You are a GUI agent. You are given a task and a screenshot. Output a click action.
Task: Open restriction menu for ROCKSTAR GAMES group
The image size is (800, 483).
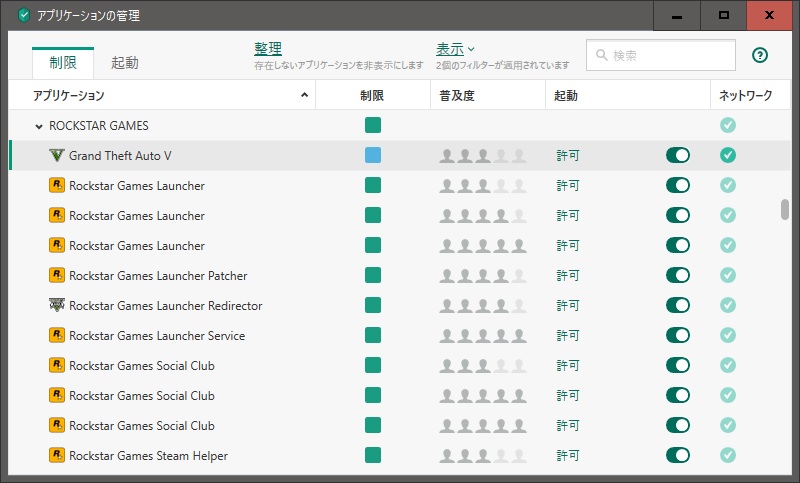pos(373,125)
